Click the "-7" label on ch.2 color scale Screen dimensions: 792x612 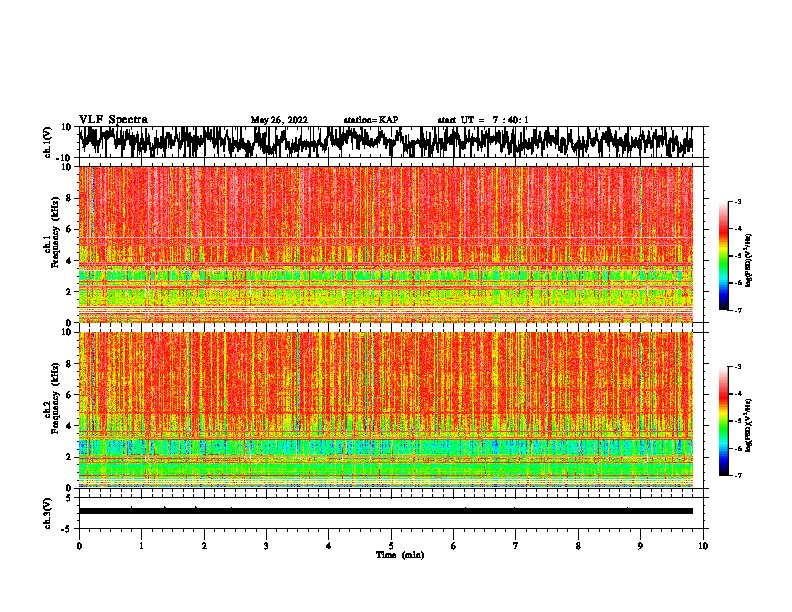[x=738, y=475]
